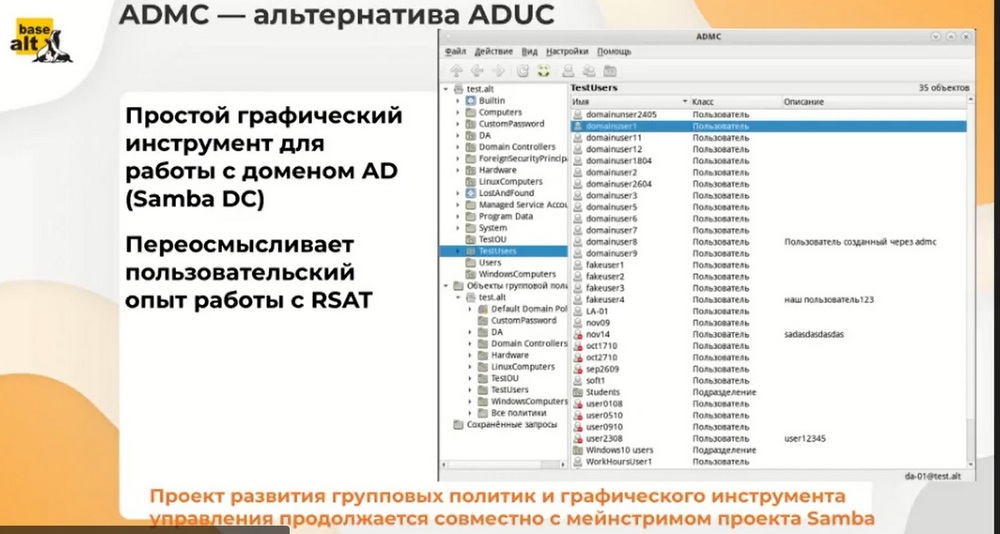Viewport: 1000px width, 534px height.
Task: Click the Builtin container icon in tree
Action: pos(471,101)
